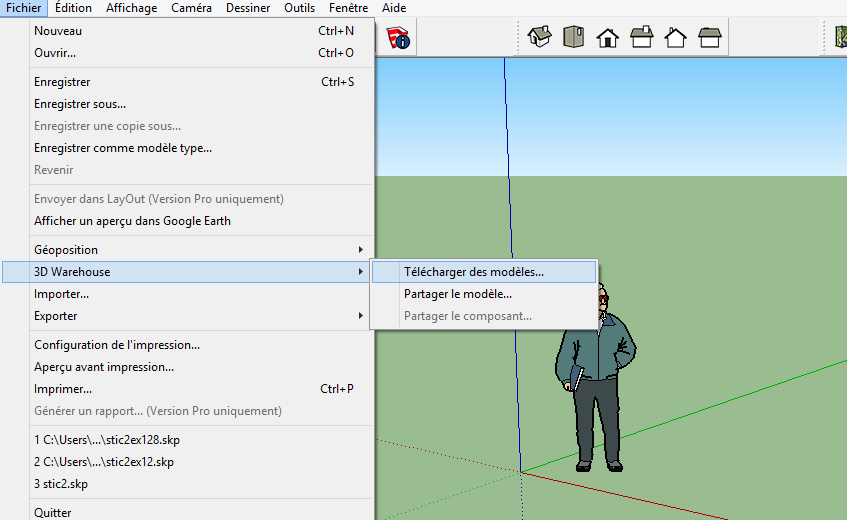847x520 pixels.
Task: Switch to the Left view icon
Action: pyautogui.click(x=710, y=37)
